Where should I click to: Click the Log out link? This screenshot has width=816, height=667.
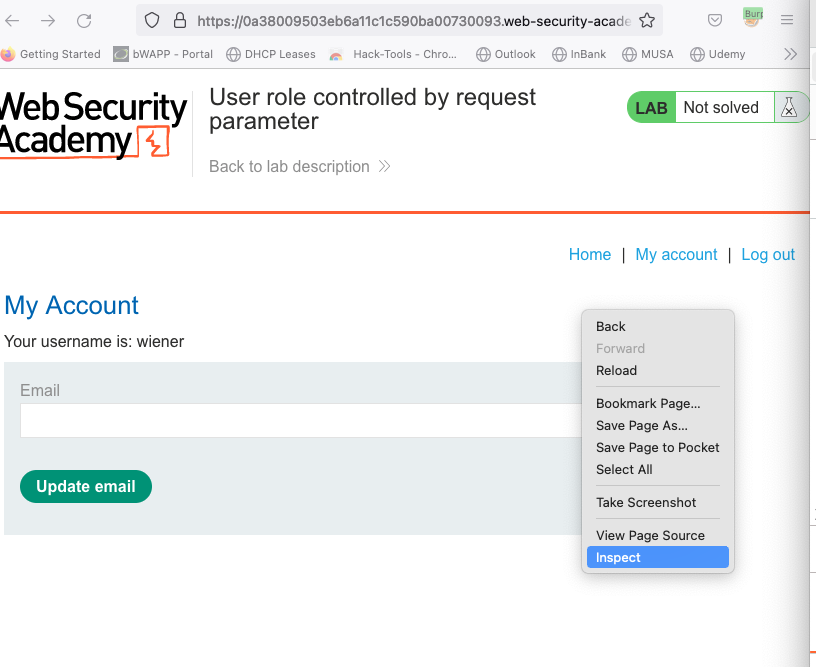point(768,254)
